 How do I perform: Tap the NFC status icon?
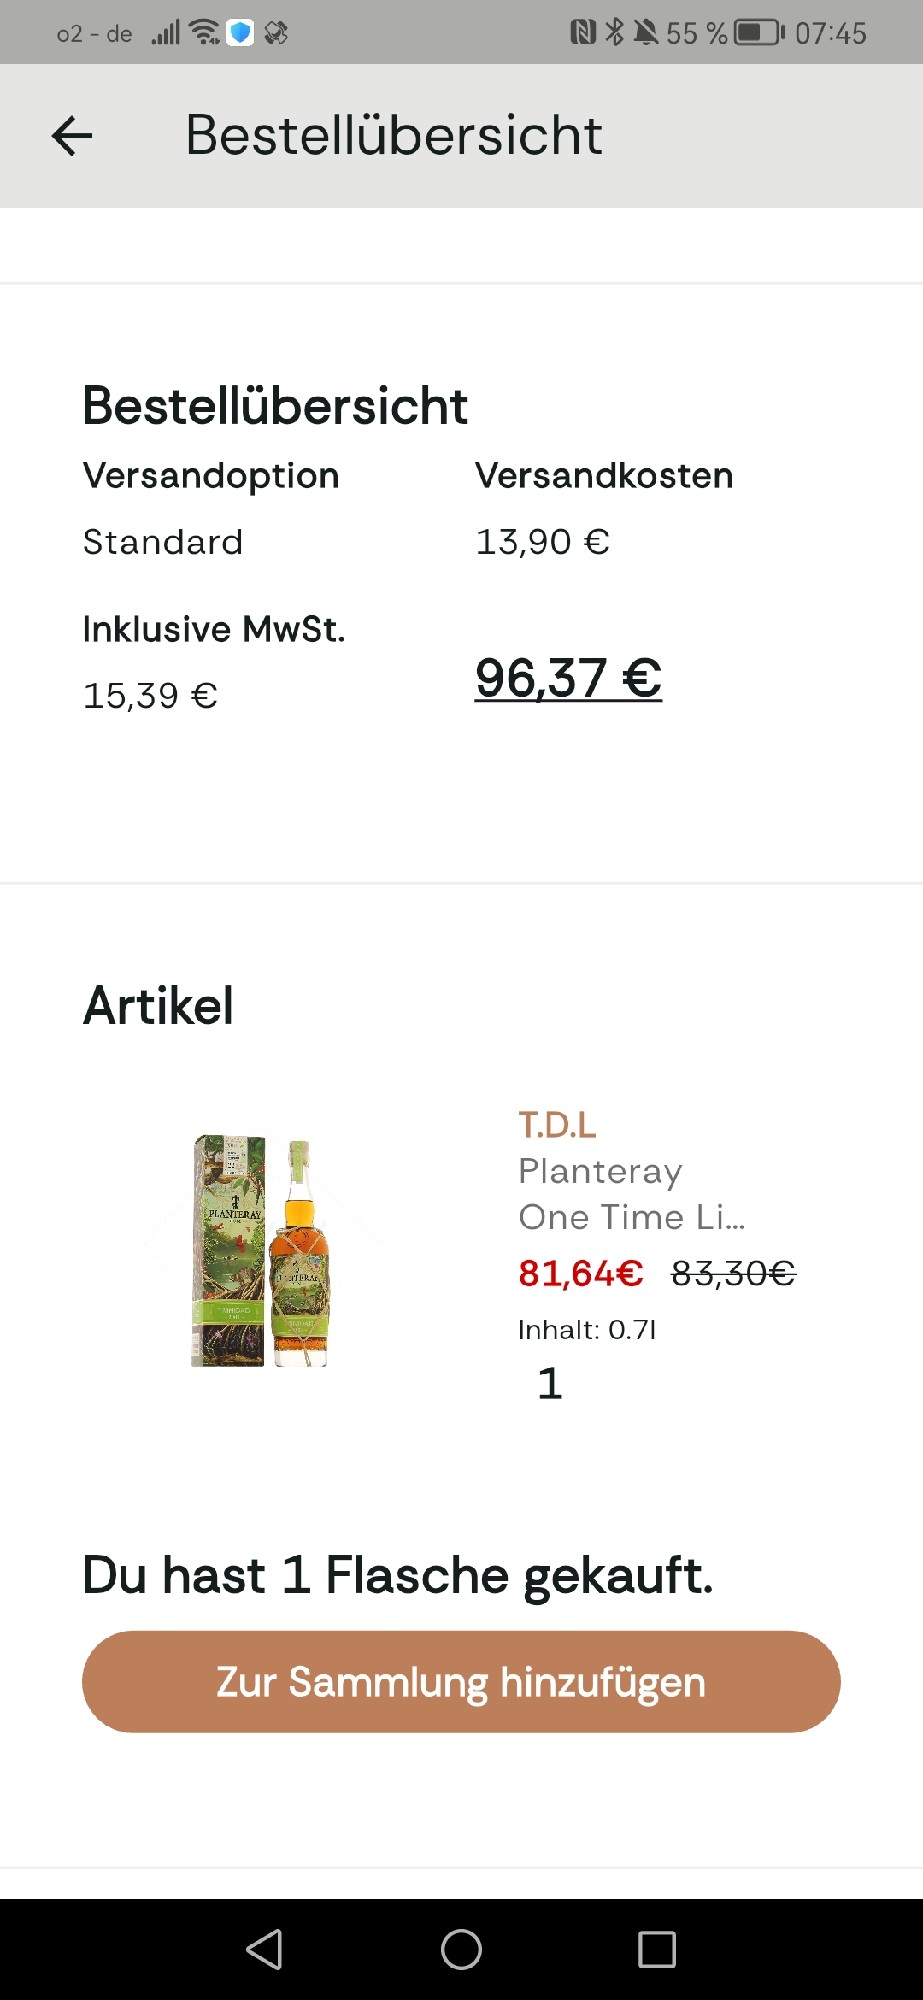(582, 33)
